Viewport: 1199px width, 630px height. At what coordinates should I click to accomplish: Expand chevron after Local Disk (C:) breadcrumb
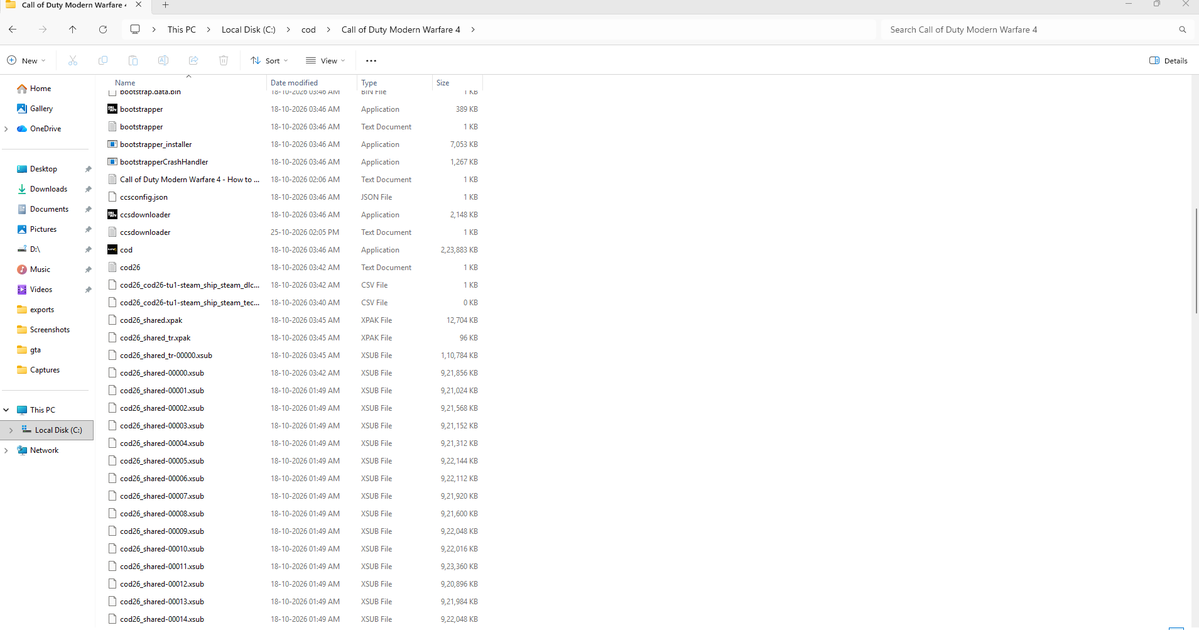point(288,30)
